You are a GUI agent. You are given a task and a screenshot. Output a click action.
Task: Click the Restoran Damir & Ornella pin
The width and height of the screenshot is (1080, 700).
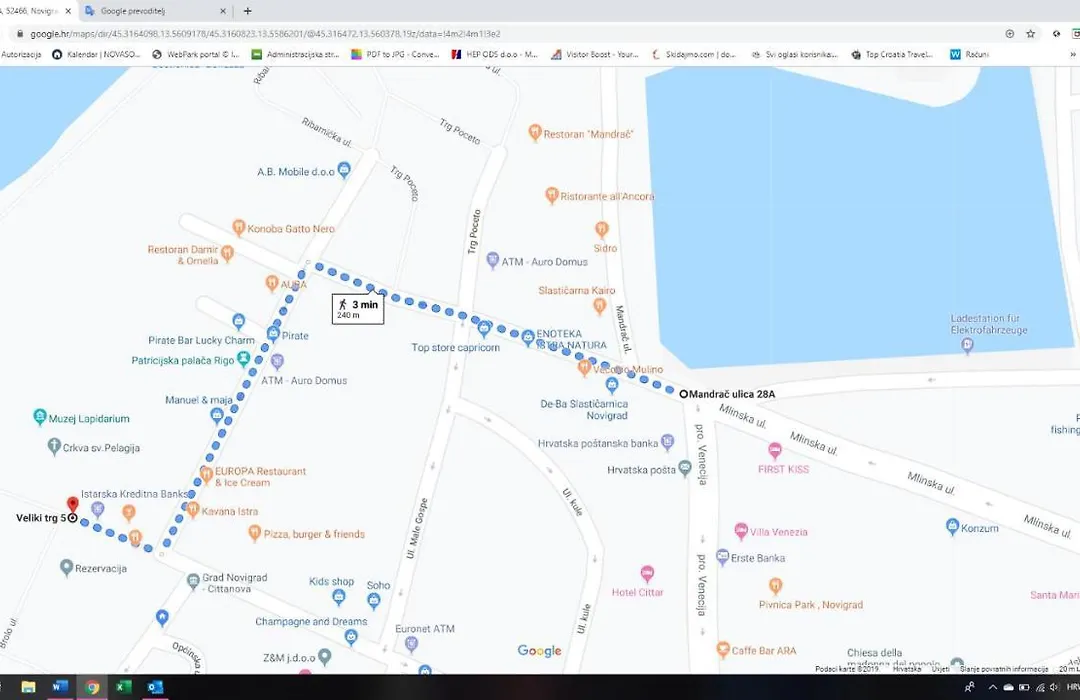(227, 254)
